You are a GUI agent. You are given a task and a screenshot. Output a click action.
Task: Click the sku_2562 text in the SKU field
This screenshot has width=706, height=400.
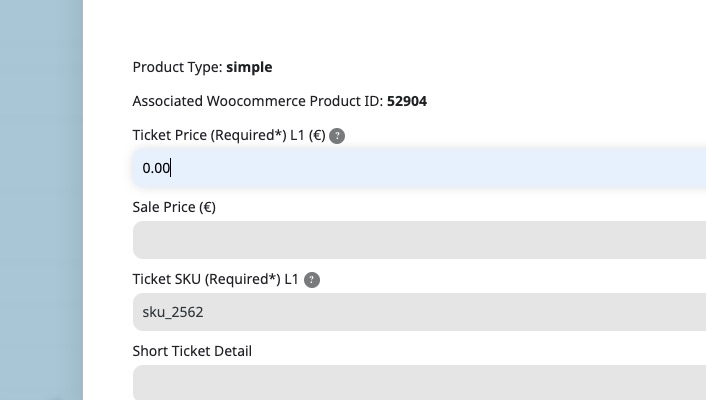pyautogui.click(x=173, y=312)
